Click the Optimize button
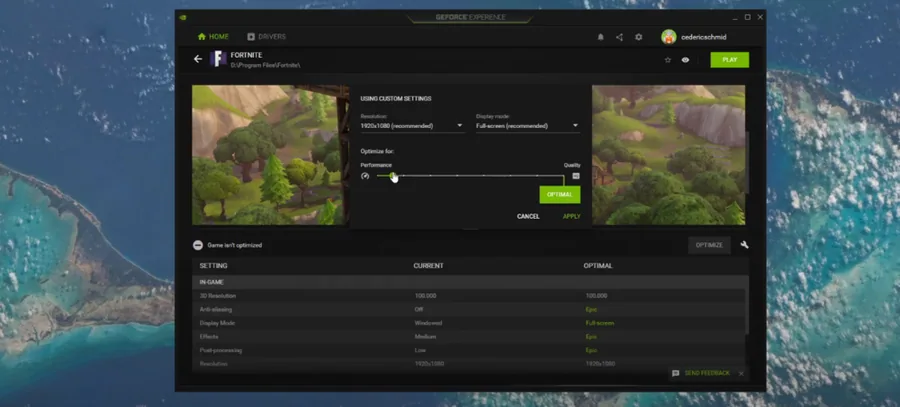The image size is (900, 407). click(x=709, y=245)
